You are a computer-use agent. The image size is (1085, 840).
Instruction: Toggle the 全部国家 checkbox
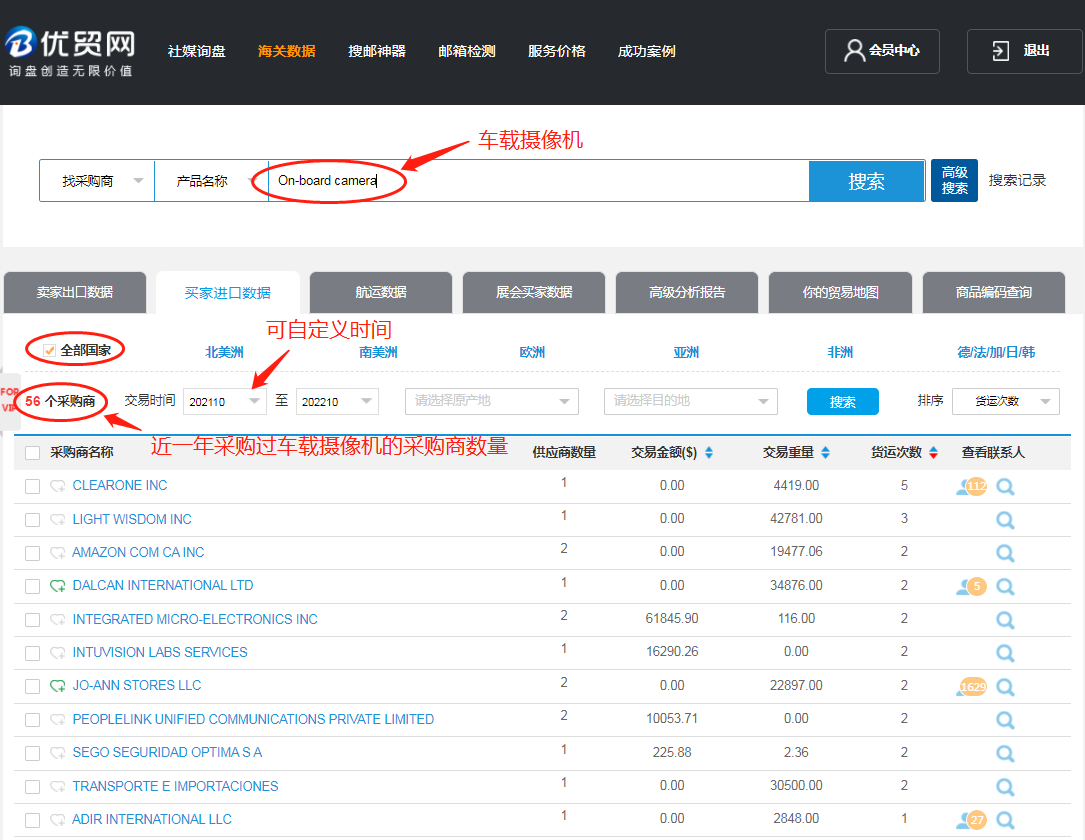[49, 350]
